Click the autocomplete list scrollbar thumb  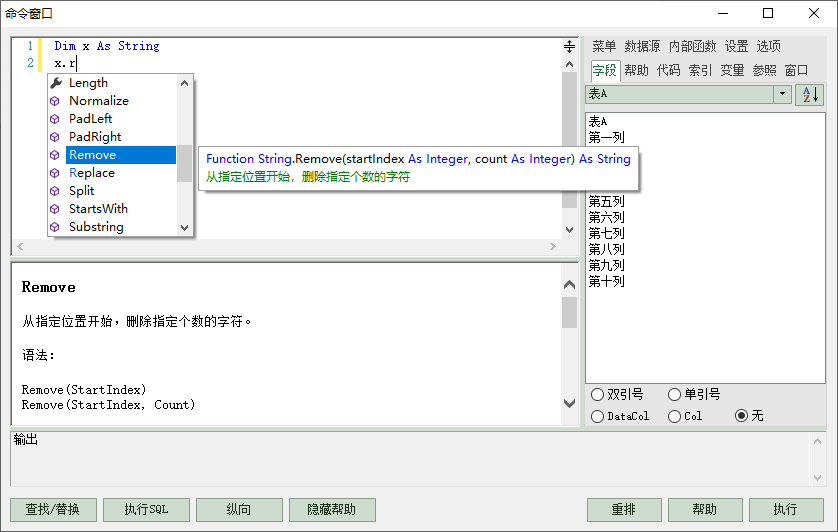184,164
